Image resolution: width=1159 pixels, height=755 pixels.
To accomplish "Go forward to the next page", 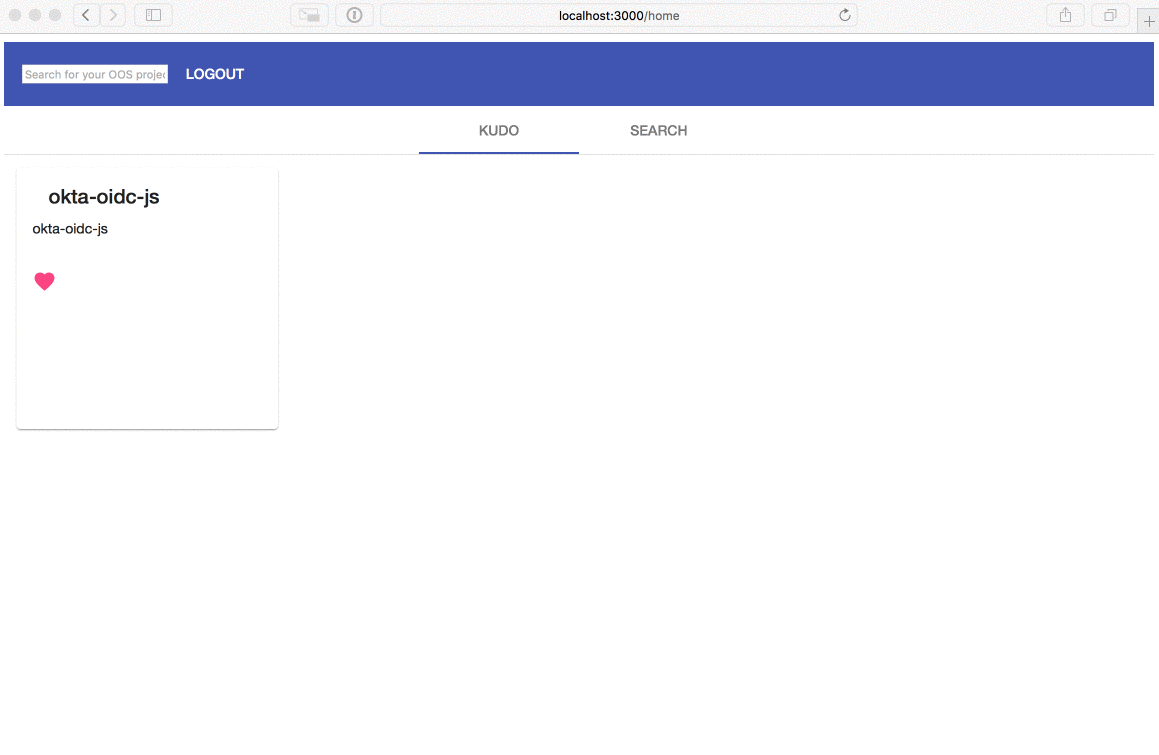I will [113, 15].
